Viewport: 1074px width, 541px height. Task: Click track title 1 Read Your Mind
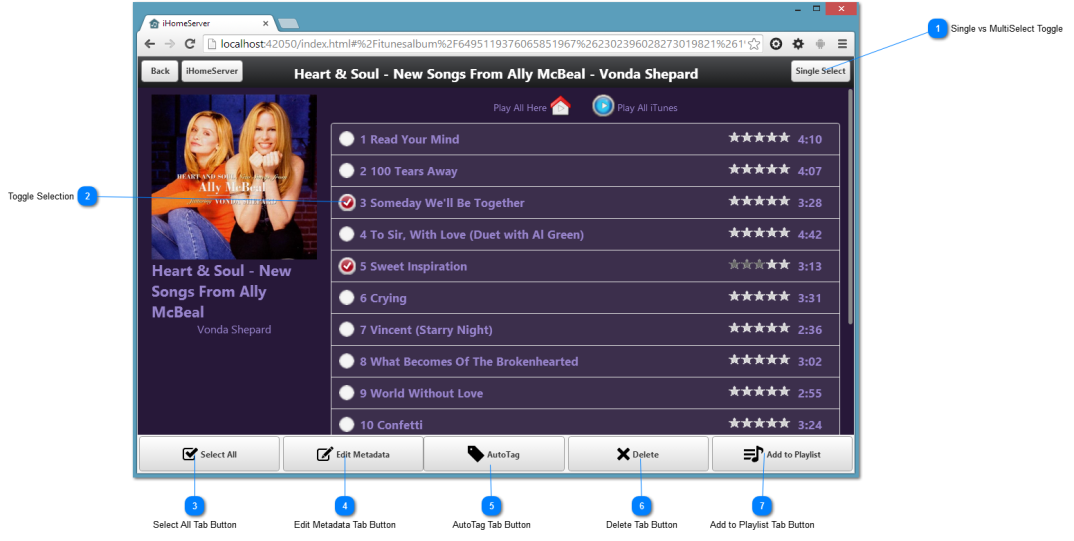click(410, 139)
